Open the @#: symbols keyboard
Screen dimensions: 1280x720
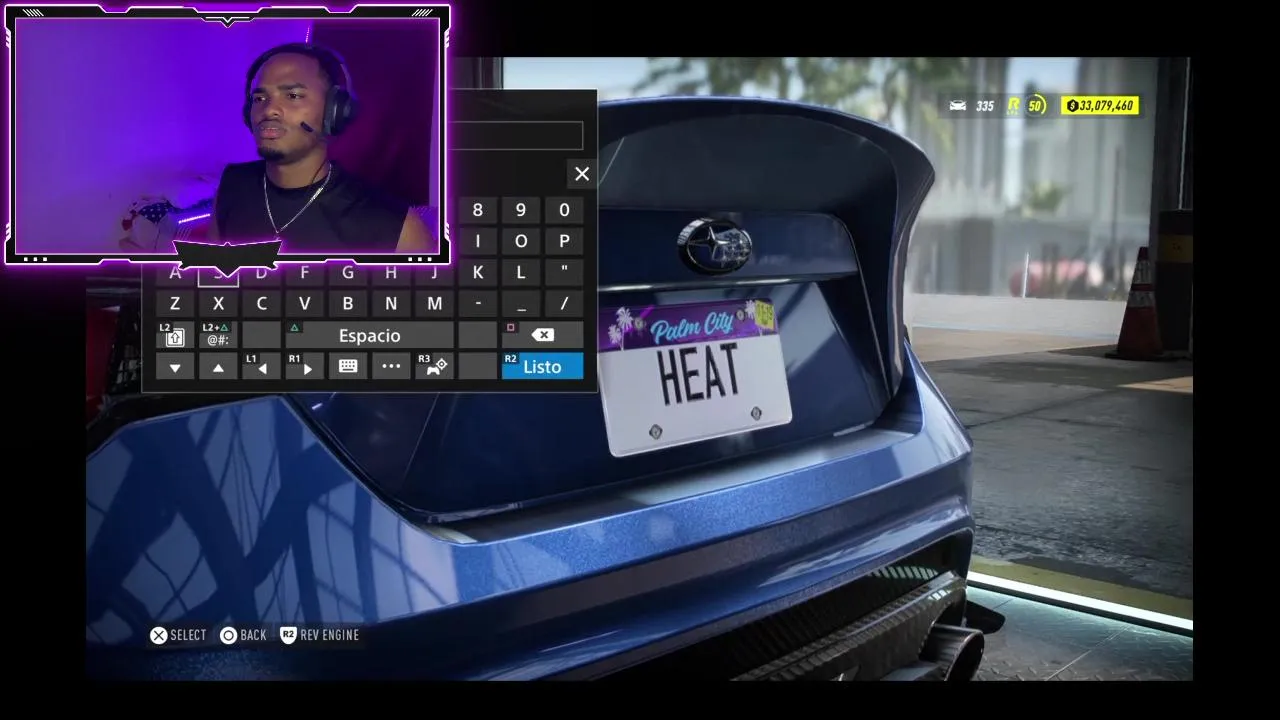click(x=218, y=335)
